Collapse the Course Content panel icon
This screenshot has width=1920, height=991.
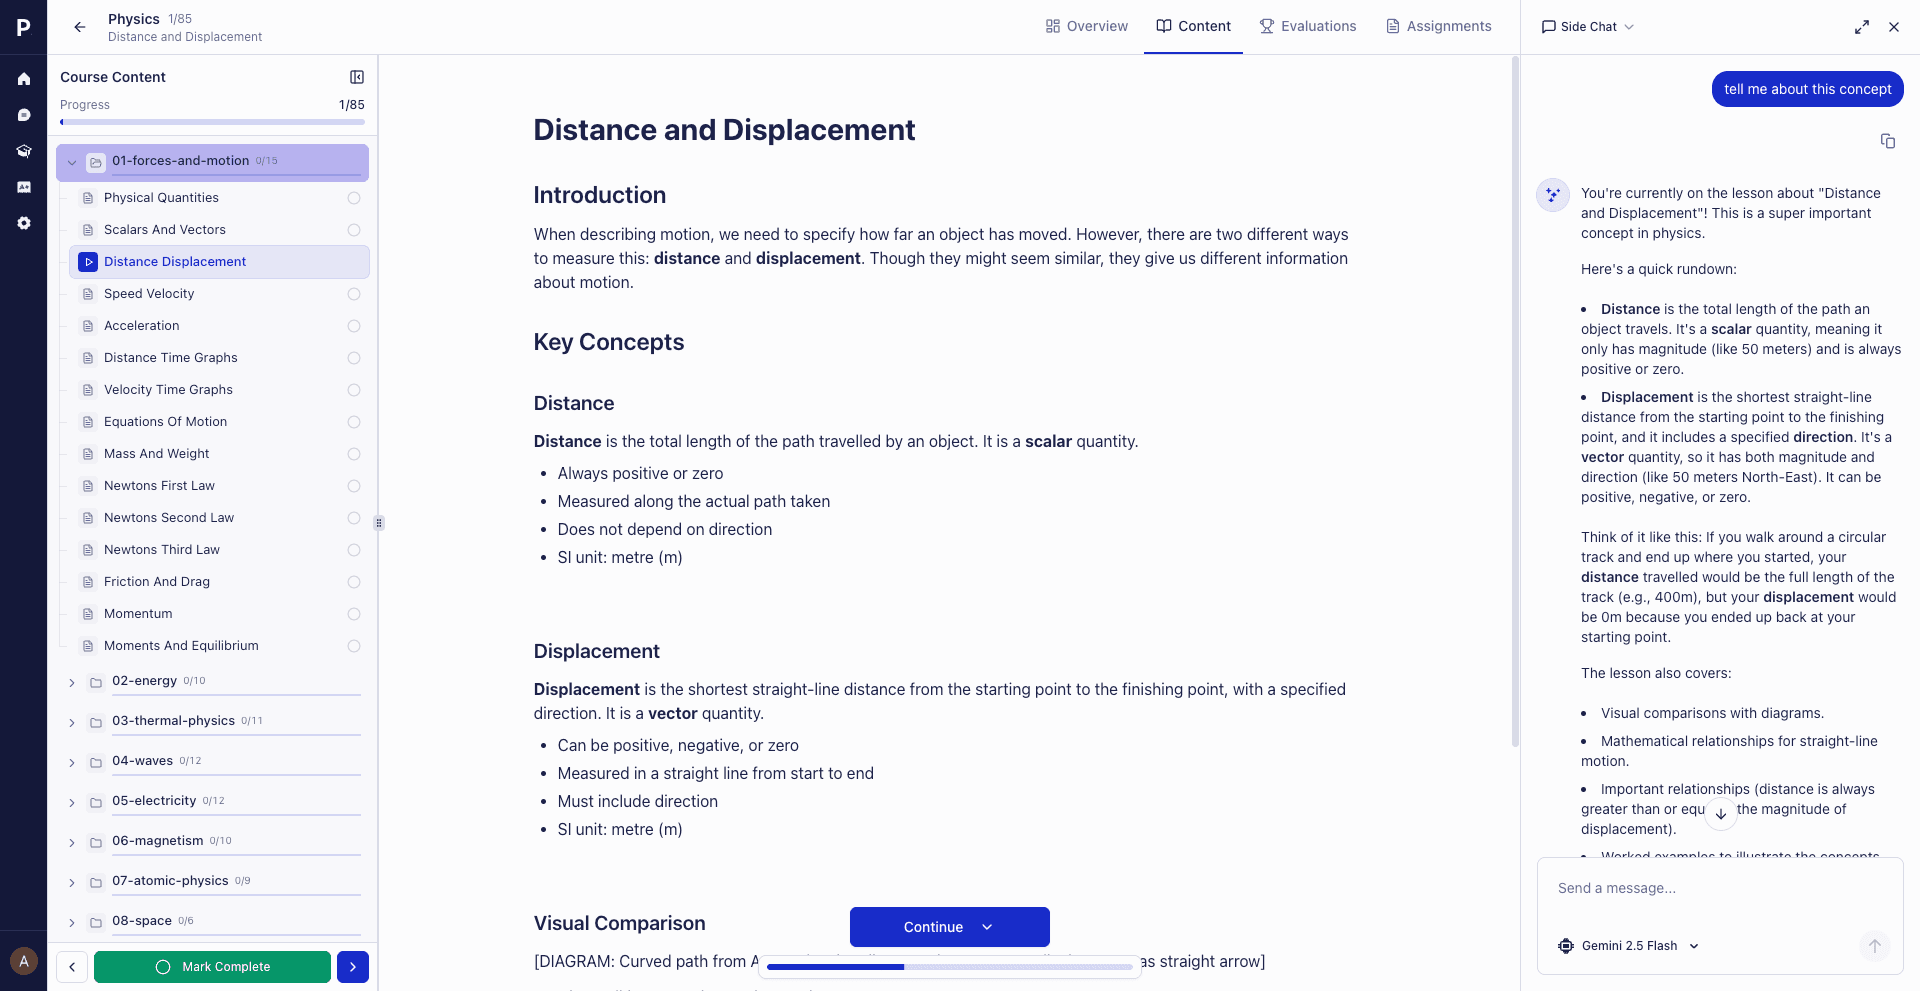click(357, 76)
